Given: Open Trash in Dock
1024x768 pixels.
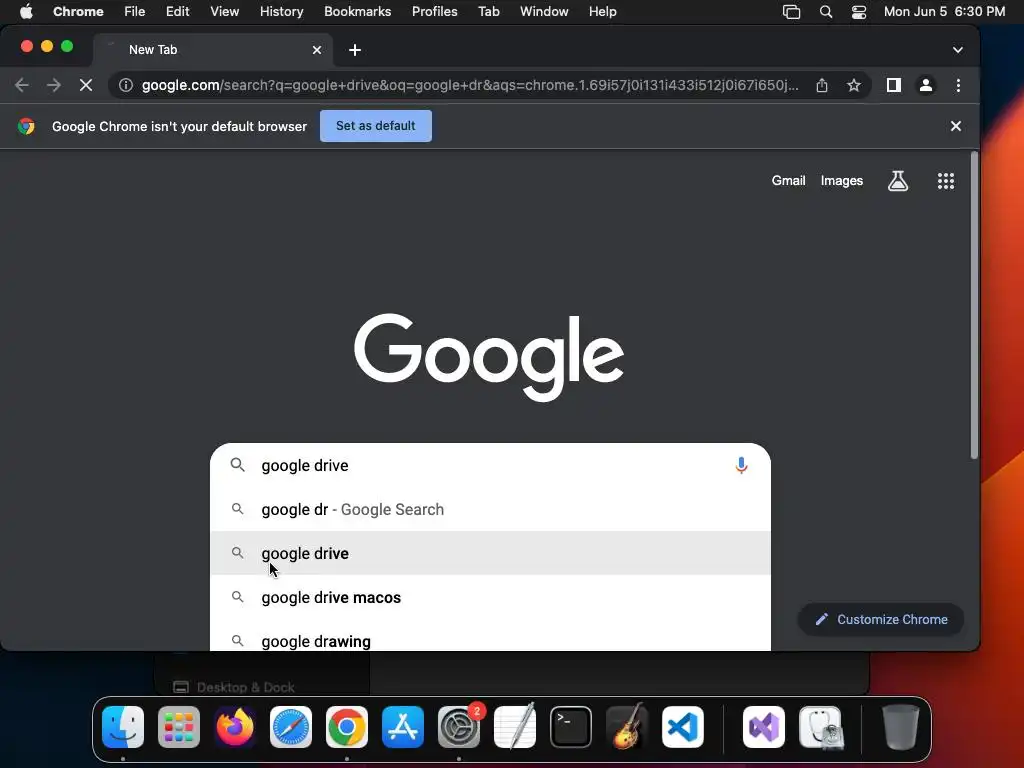Looking at the screenshot, I should [x=901, y=727].
